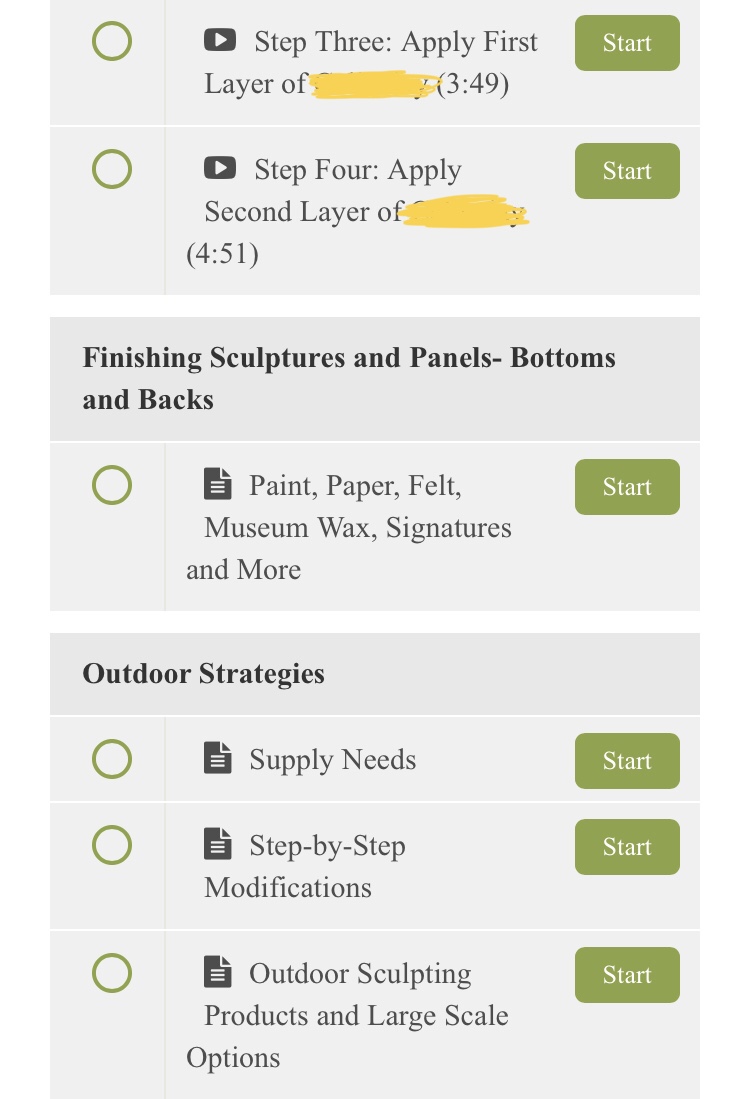The height and width of the screenshot is (1099, 750).
Task: Click document icon beside Outdoor Sculpting Products
Action: [217, 971]
